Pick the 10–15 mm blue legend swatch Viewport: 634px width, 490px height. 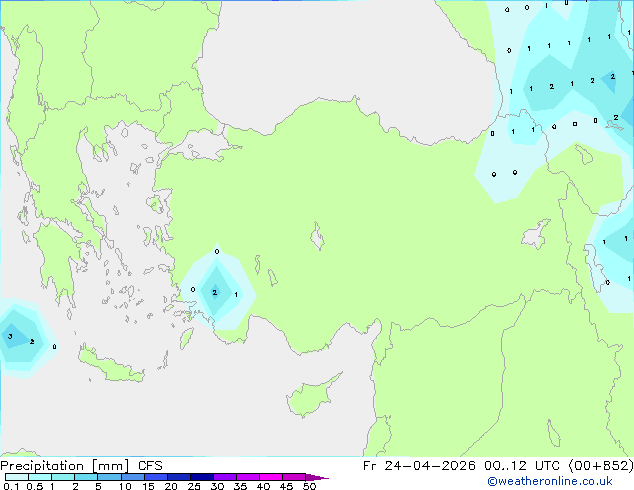[x=132, y=477]
